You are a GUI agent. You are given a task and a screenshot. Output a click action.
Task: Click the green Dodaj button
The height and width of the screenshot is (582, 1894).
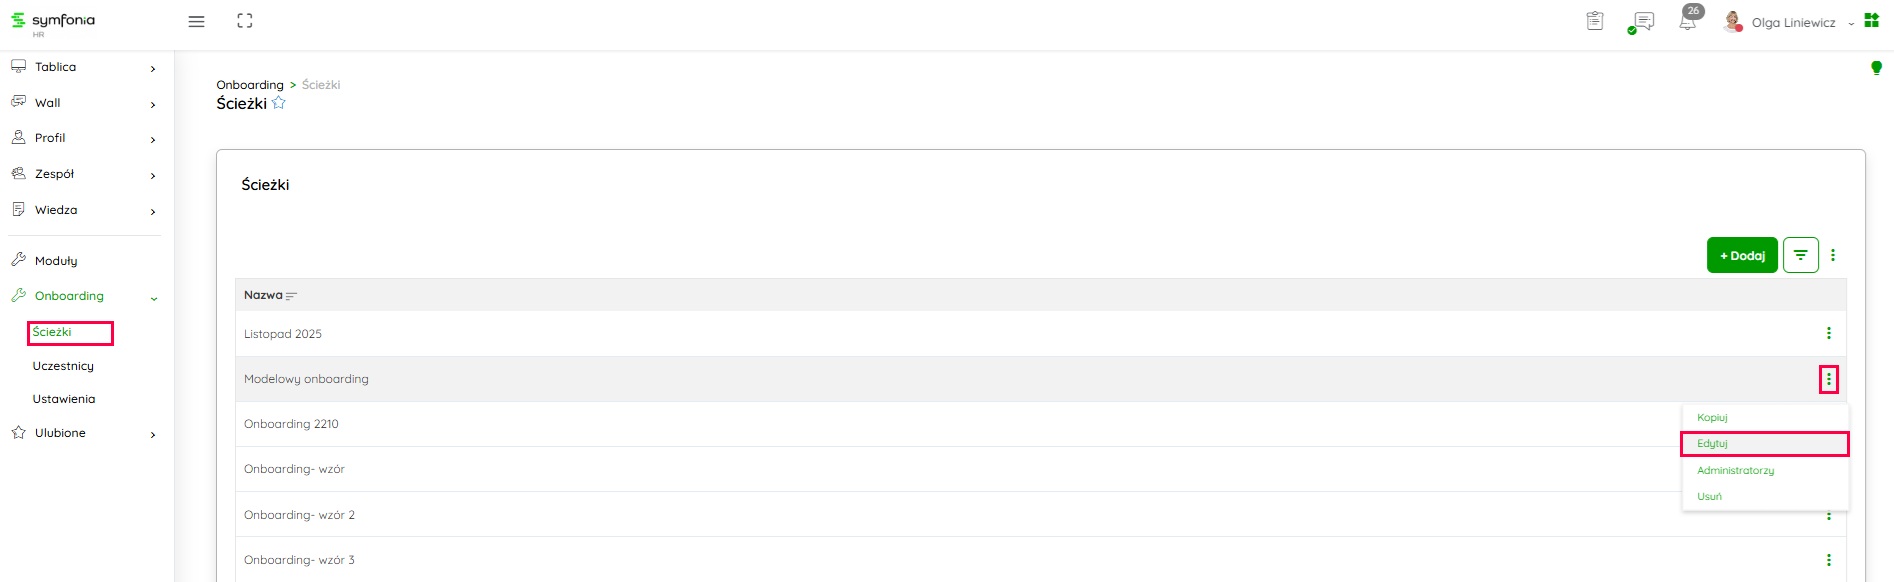pyautogui.click(x=1742, y=255)
